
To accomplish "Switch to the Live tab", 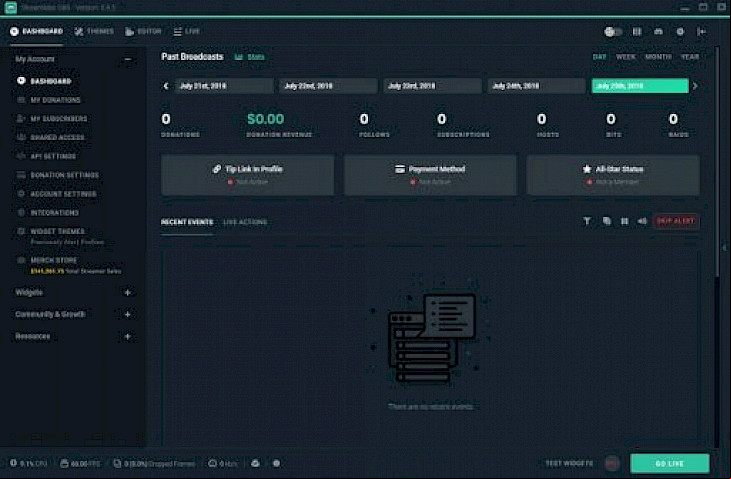I will [186, 31].
